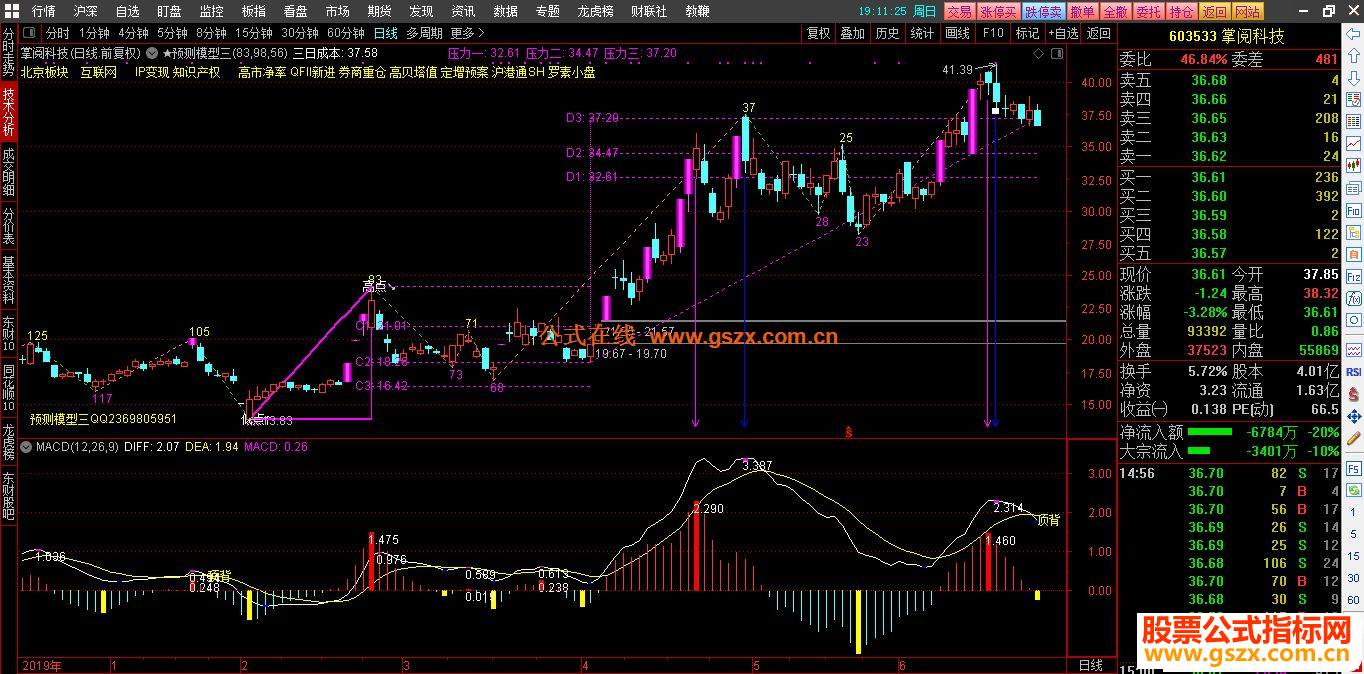Click the down arrow icon in right toolbar

click(x=1353, y=79)
